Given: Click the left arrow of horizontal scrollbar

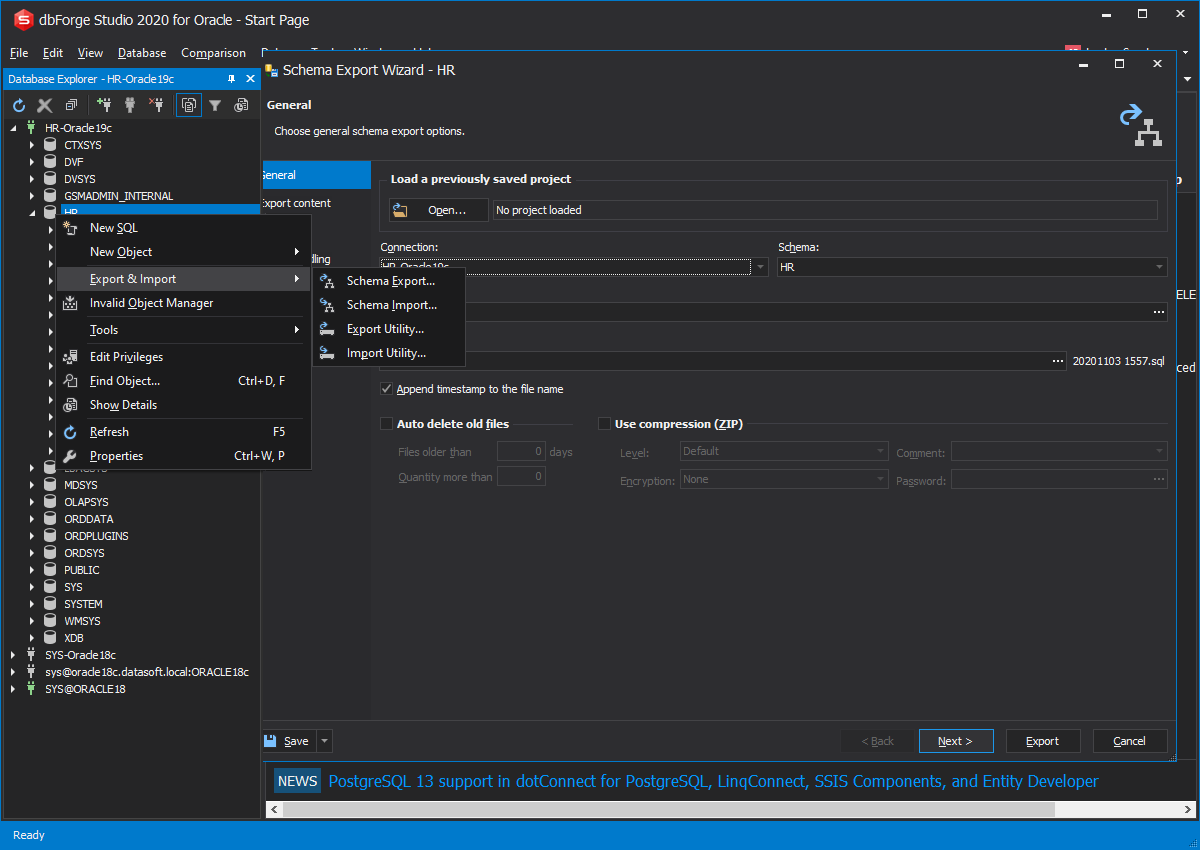Looking at the screenshot, I should pyautogui.click(x=272, y=808).
